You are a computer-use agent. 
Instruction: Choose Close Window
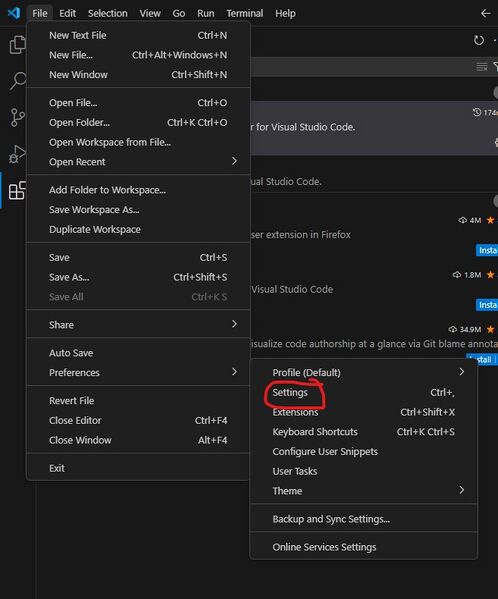[138, 440]
